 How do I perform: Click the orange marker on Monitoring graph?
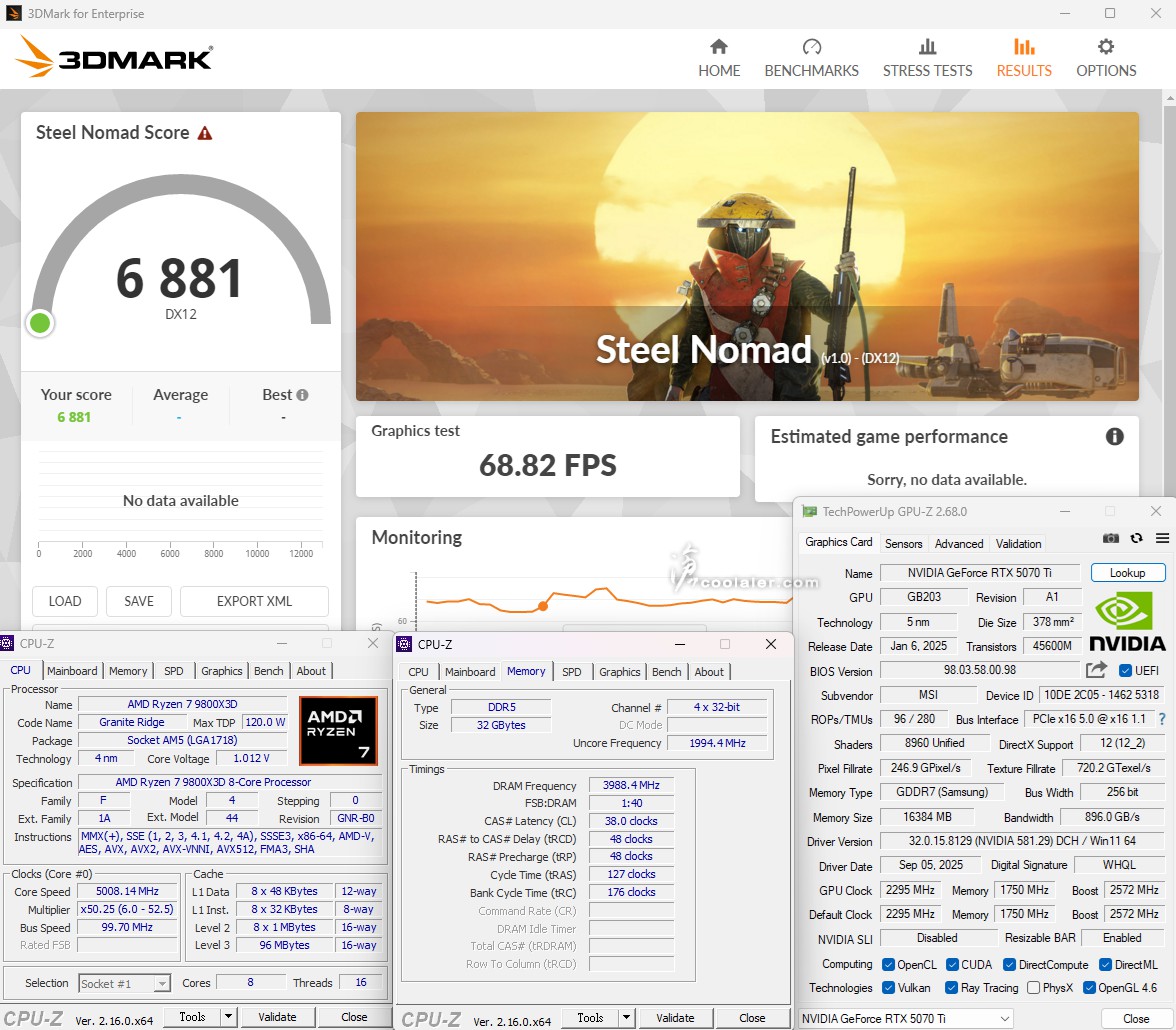point(543,606)
